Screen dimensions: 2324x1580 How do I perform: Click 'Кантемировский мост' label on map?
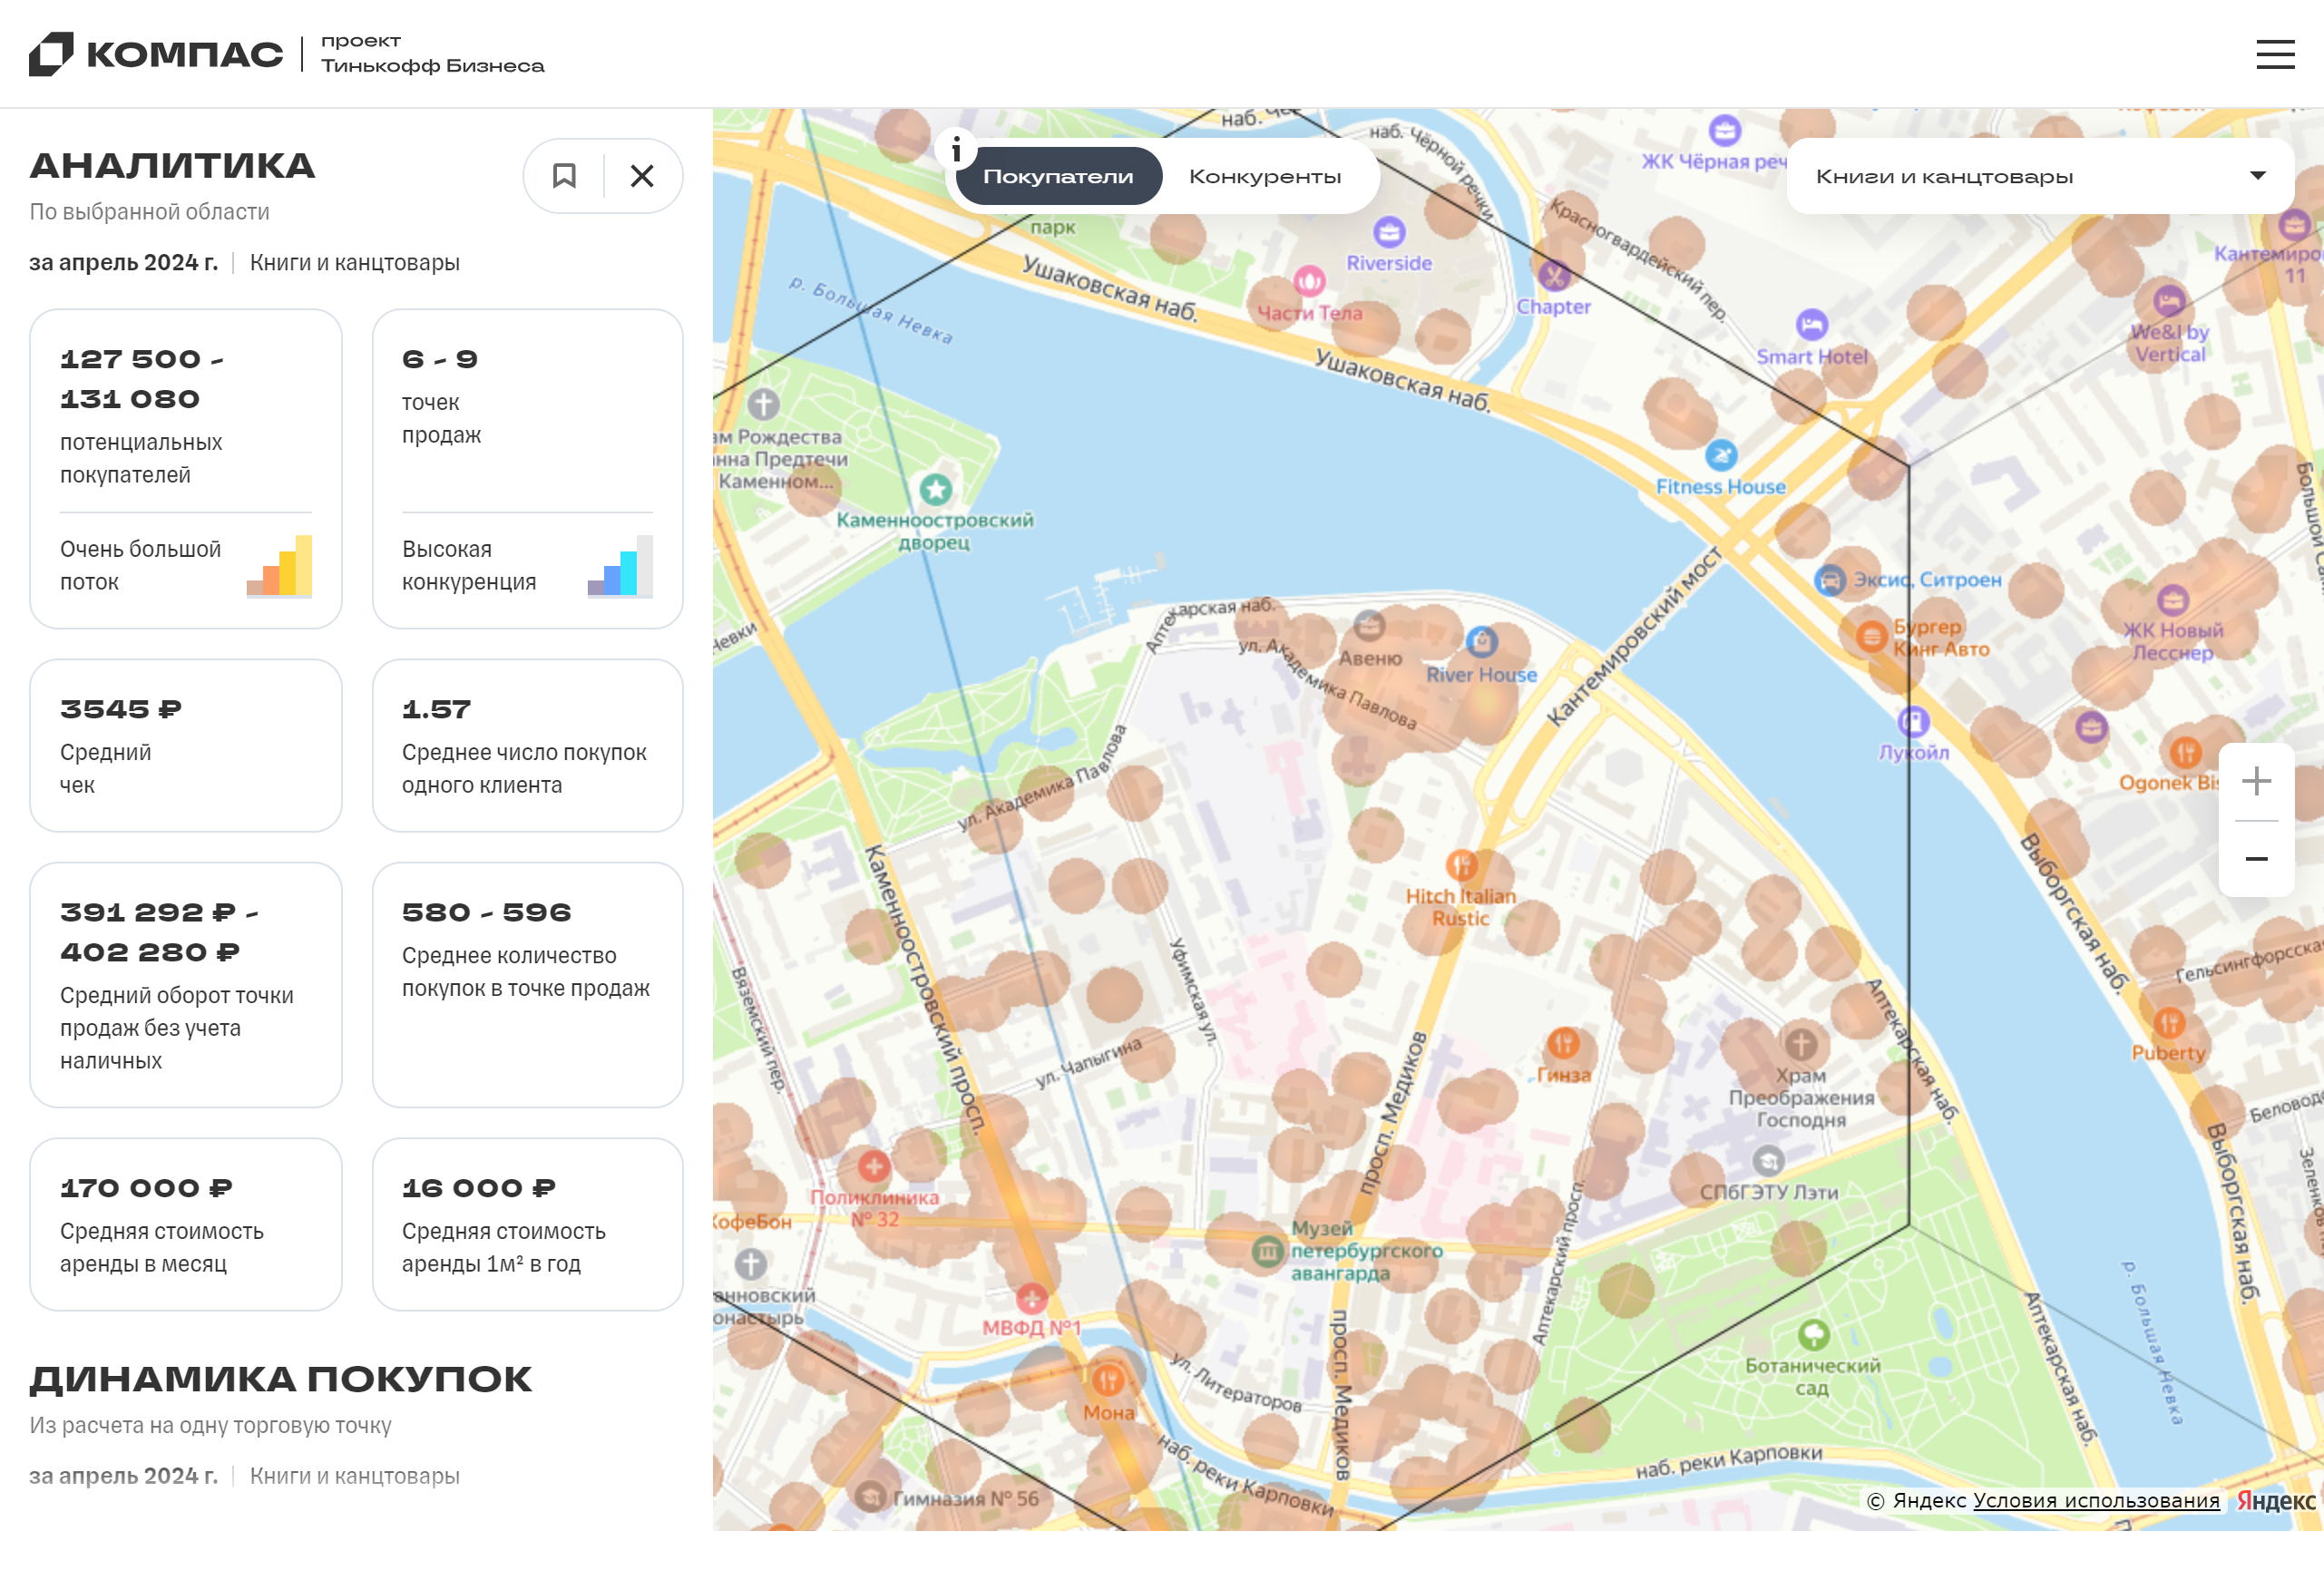pos(1634,637)
